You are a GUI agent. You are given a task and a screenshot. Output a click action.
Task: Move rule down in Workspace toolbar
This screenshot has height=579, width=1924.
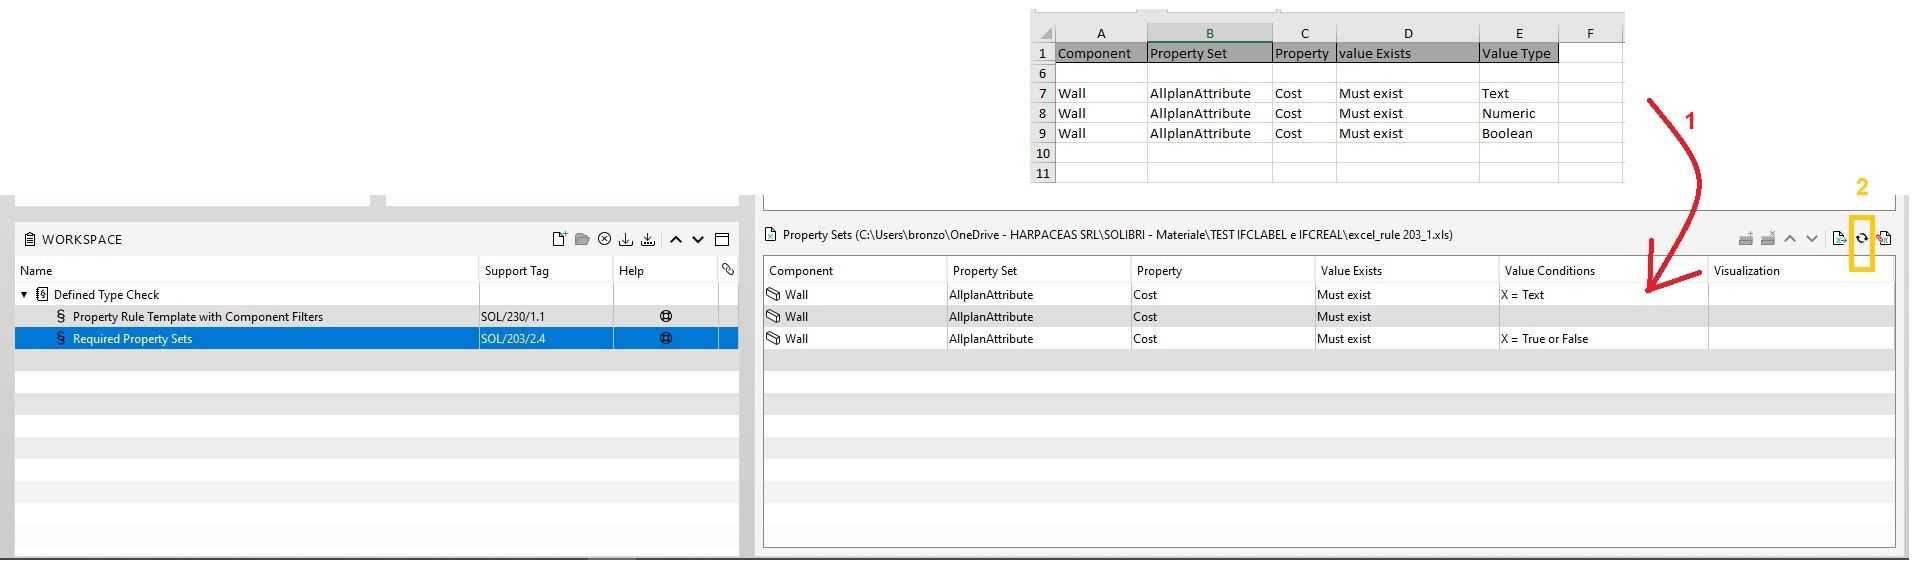698,240
